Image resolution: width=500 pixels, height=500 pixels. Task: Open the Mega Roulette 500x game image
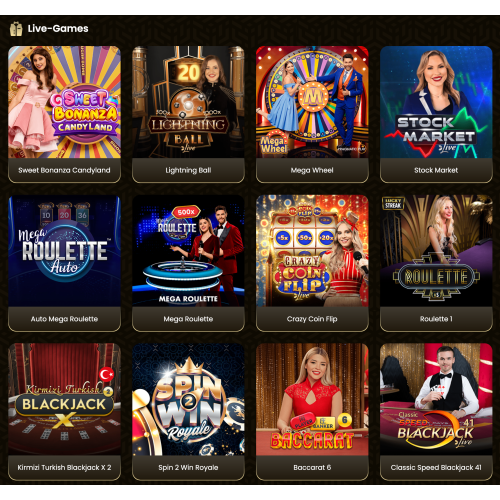coord(188,251)
